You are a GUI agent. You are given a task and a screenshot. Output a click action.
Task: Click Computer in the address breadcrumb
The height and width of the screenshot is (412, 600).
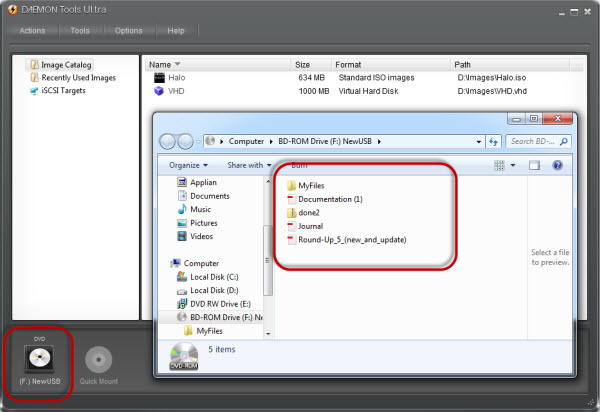(x=246, y=142)
